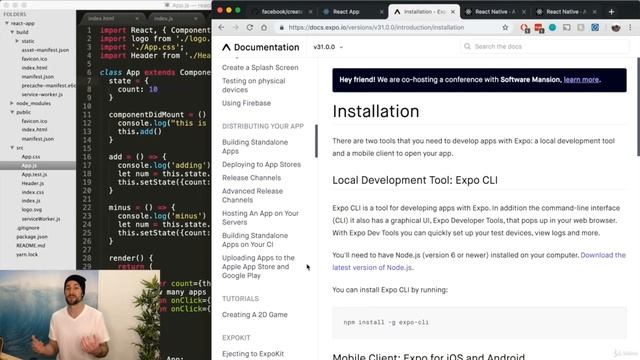The width and height of the screenshot is (640, 360).
Task: Open 'Testing on physical devices' docs link
Action: 253,85
